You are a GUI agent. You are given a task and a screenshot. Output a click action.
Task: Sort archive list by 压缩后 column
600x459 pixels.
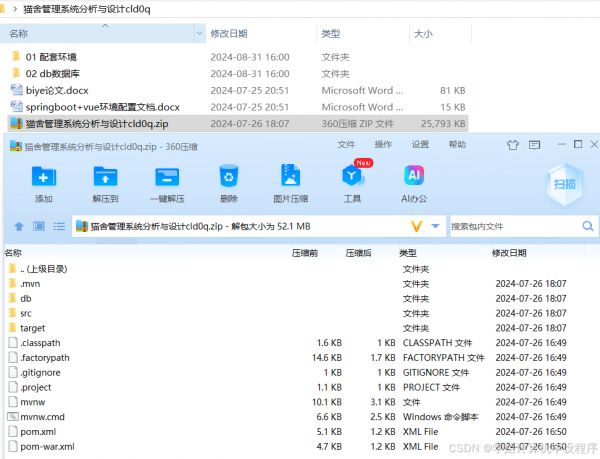coord(359,253)
